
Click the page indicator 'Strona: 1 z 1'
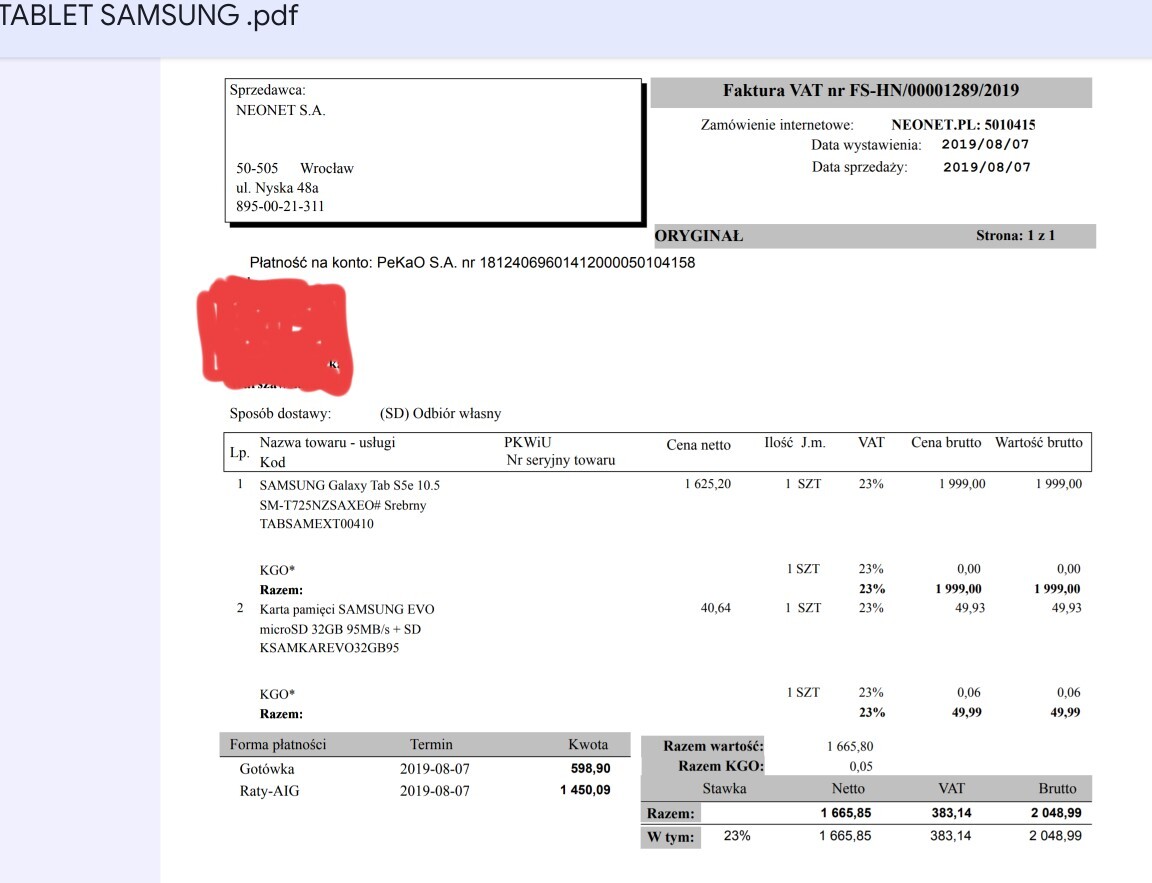pyautogui.click(x=1015, y=236)
